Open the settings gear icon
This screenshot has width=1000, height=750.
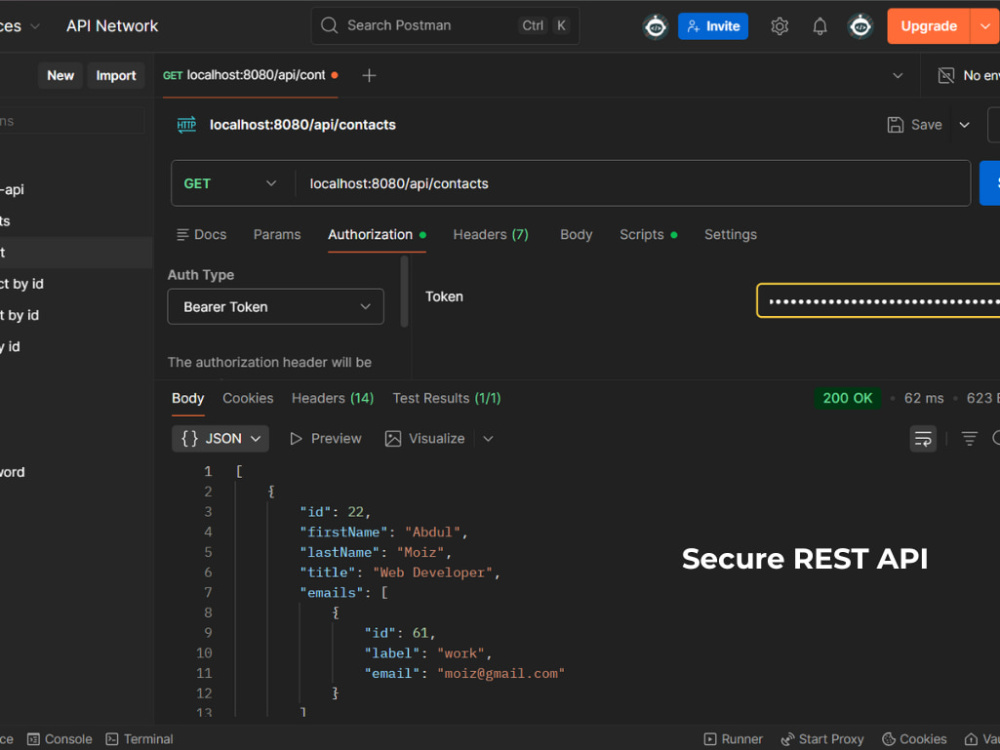pyautogui.click(x=779, y=26)
